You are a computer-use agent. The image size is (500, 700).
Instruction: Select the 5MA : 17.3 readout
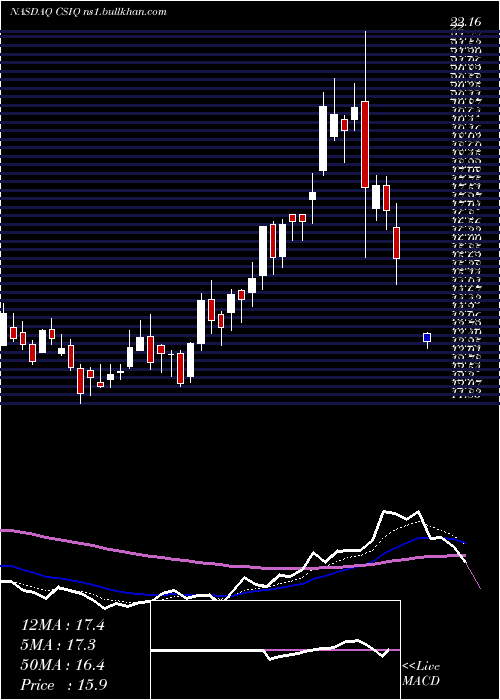point(58,645)
